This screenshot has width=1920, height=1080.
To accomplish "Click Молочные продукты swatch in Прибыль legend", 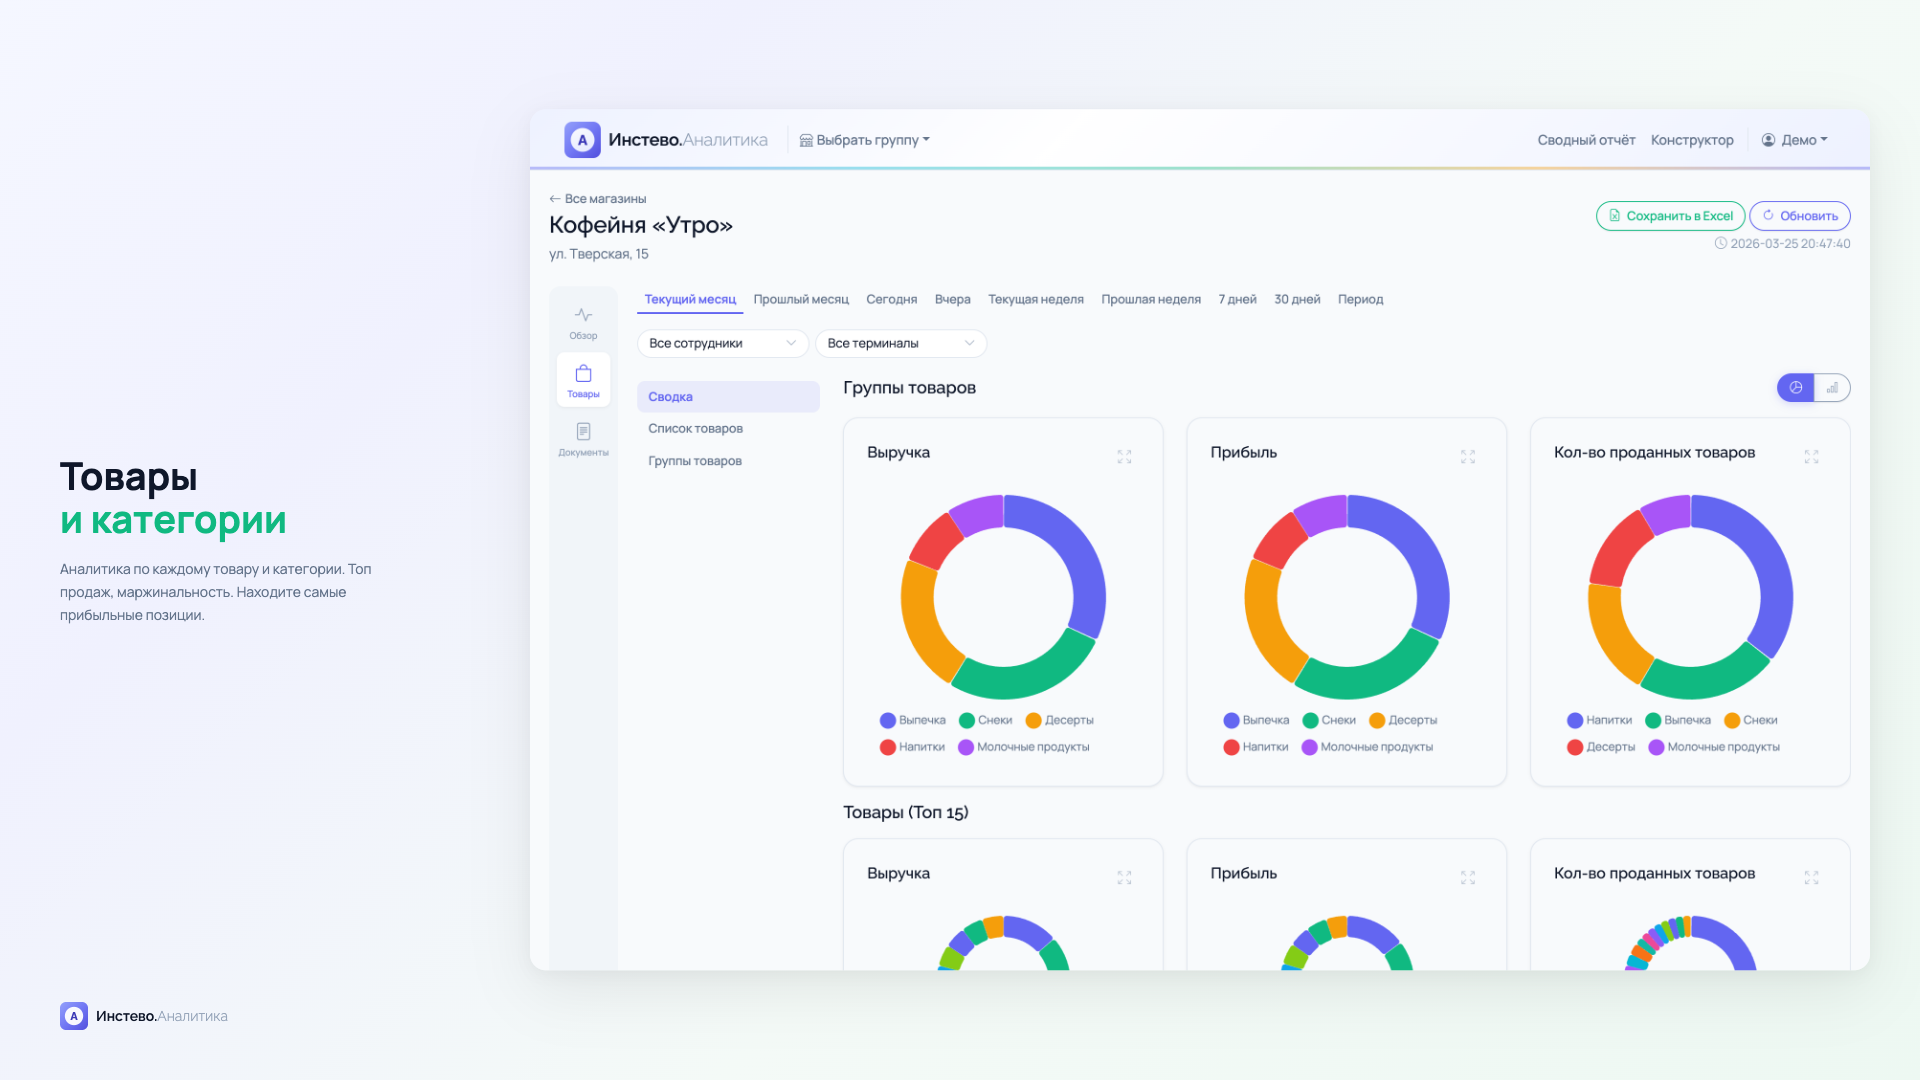I will (x=1309, y=747).
